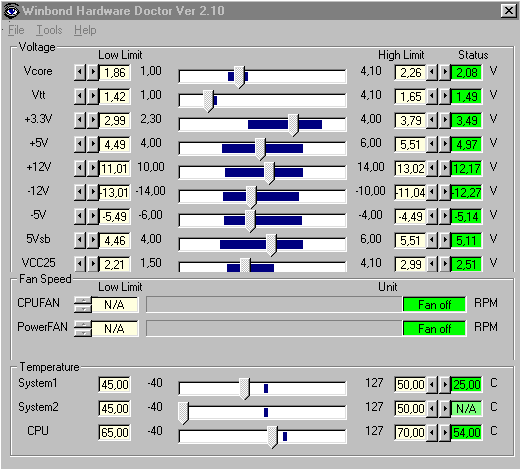Screen dimensions: 520x469
Task: Lower PowerFAN low limit with down spinner
Action: (x=83, y=332)
